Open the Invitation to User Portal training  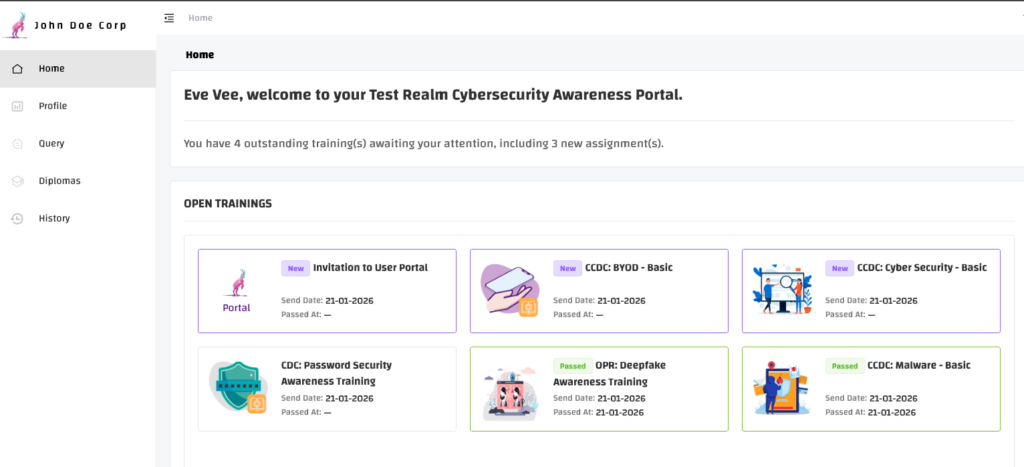click(370, 268)
